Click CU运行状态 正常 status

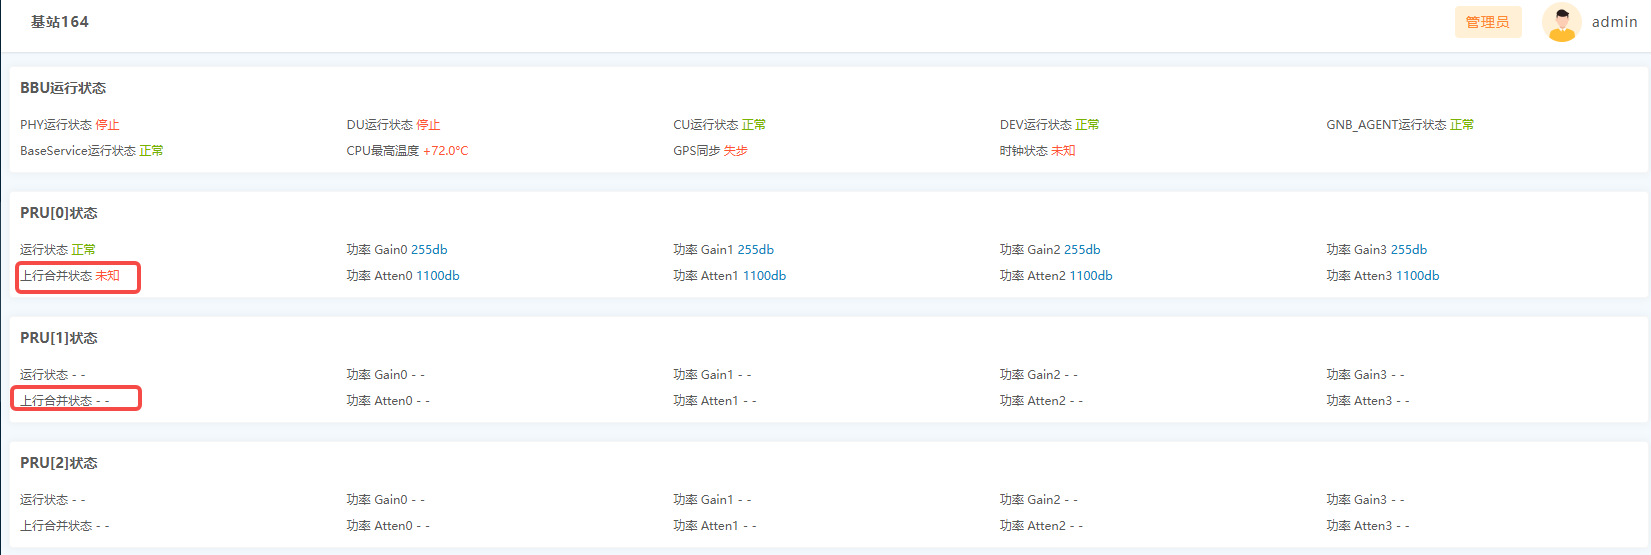tap(720, 125)
